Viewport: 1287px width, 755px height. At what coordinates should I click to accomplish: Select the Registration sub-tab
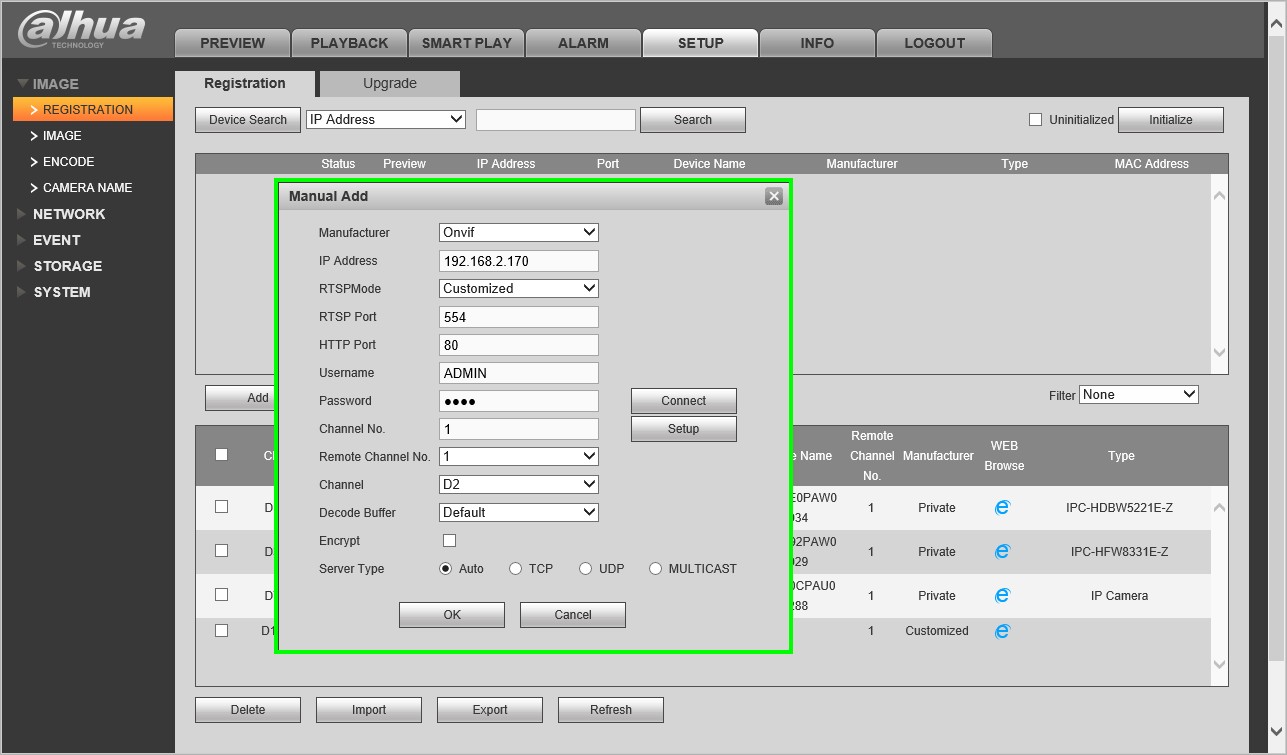point(245,83)
